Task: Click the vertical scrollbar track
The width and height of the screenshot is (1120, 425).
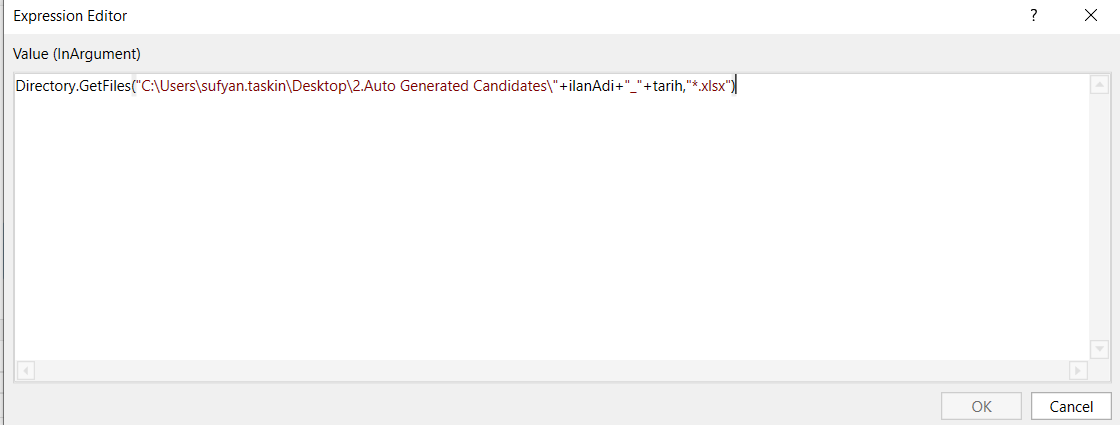Action: pos(1099,215)
